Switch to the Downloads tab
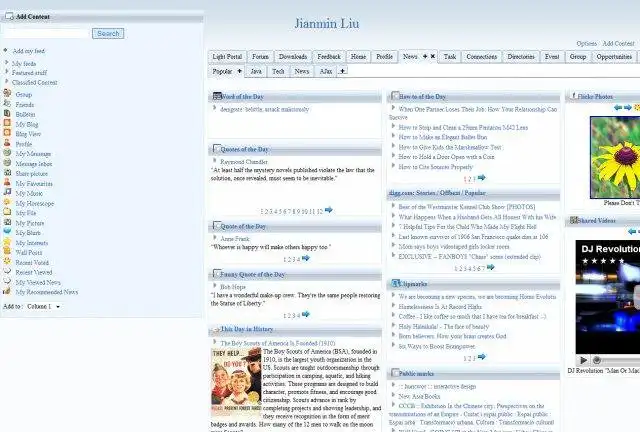The image size is (640, 432). 293,57
